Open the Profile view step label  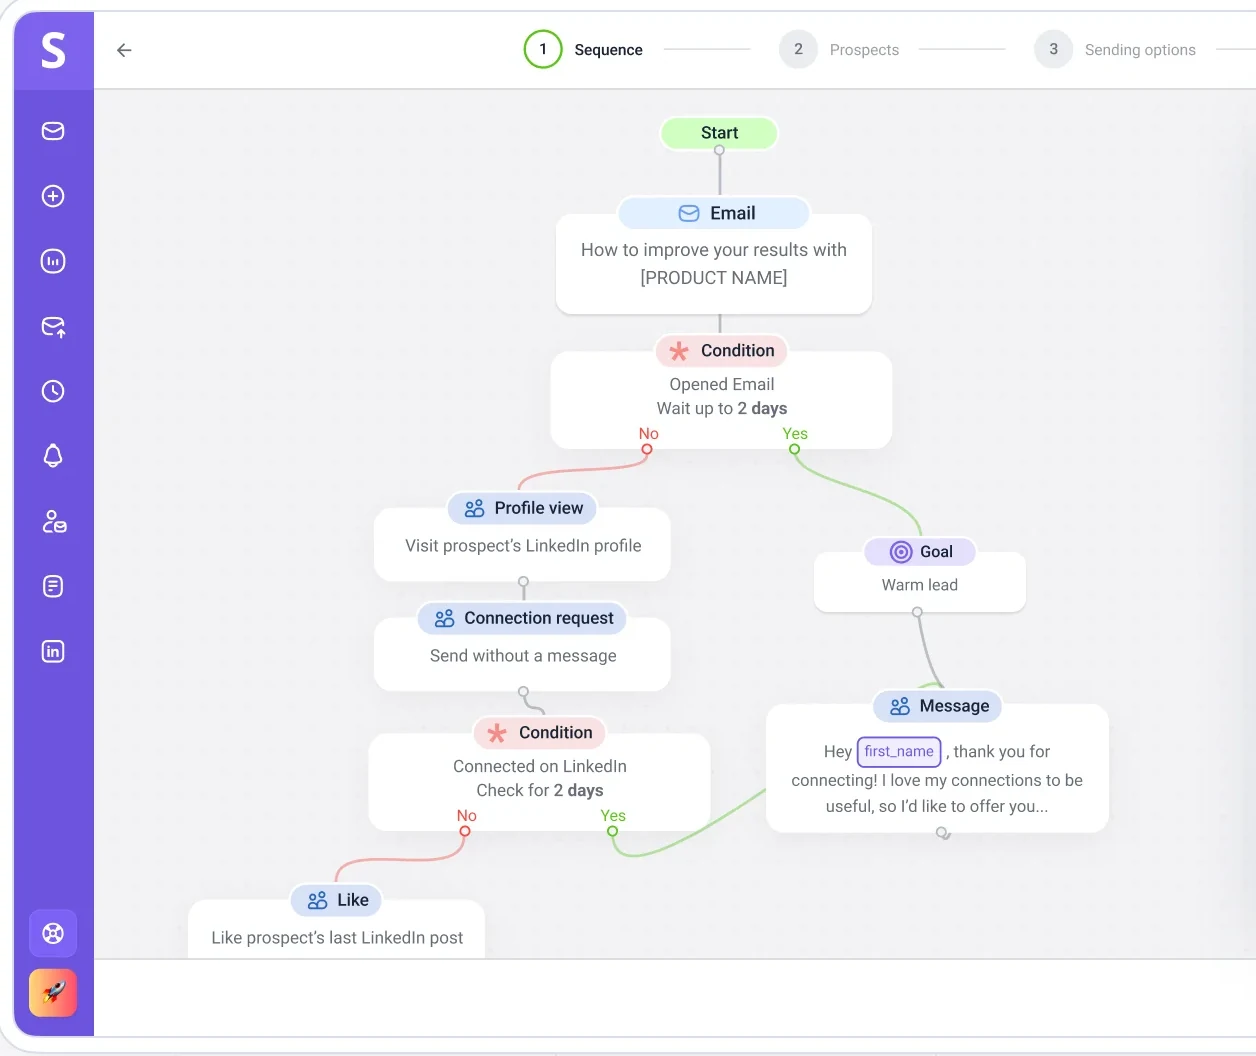click(522, 508)
